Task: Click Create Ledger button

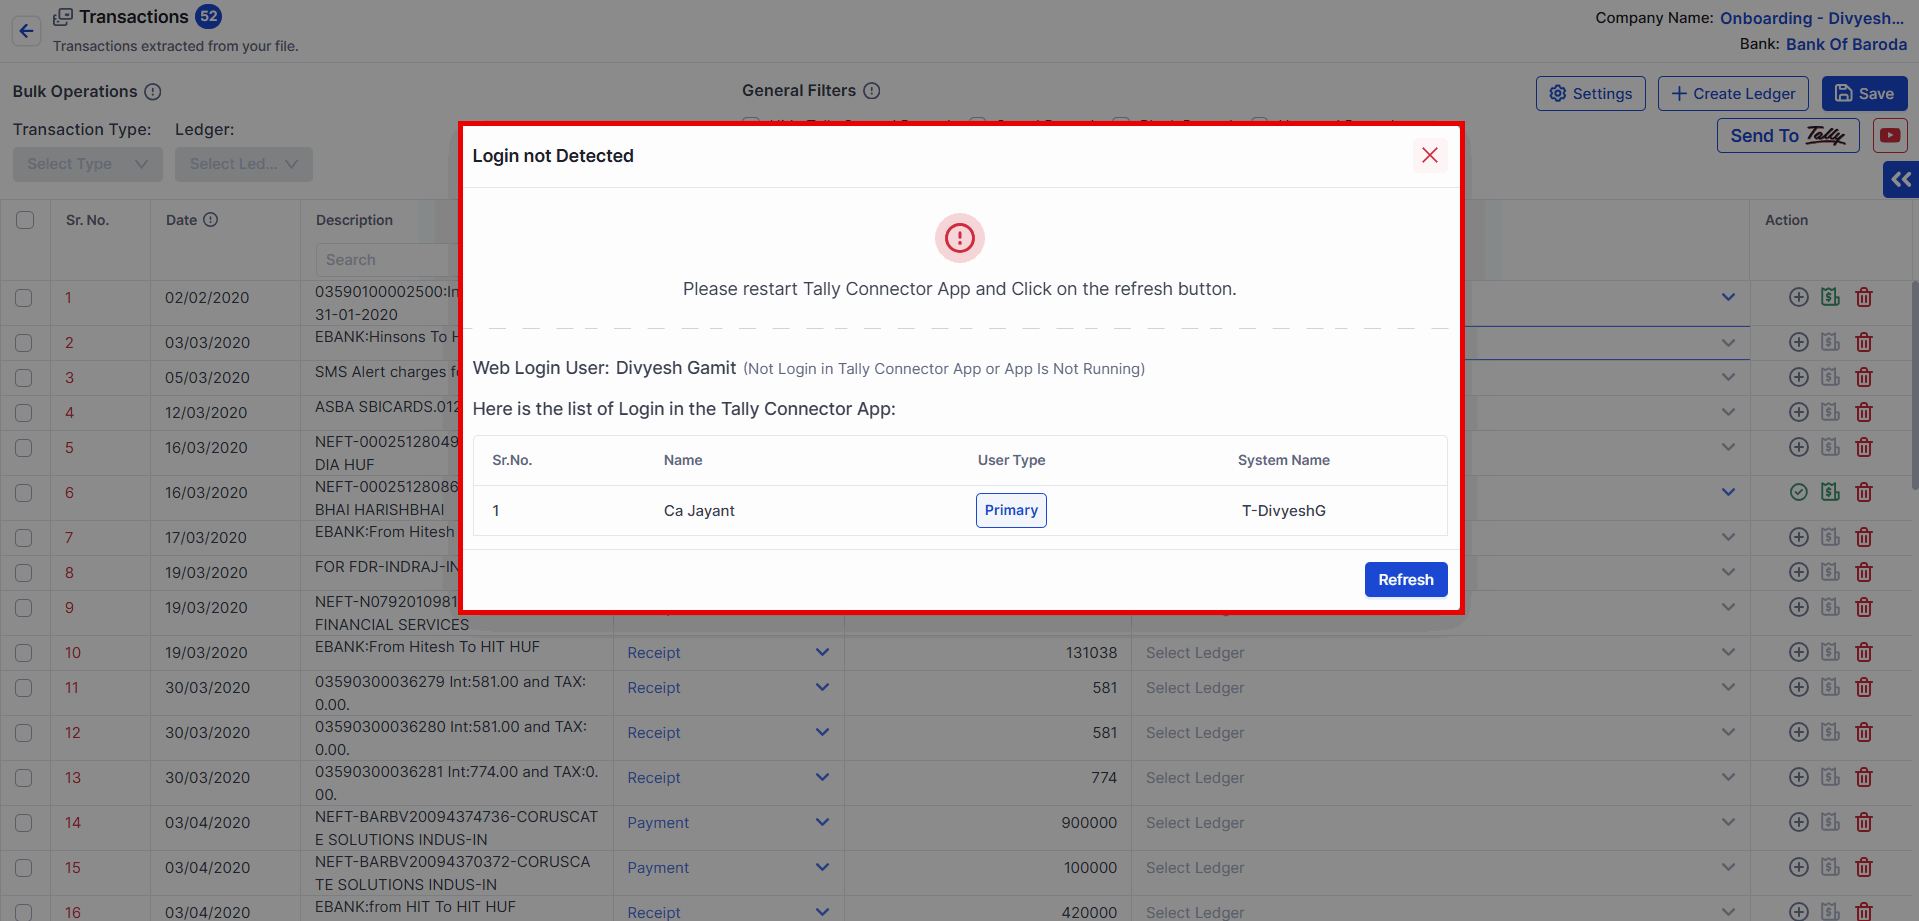Action: click(x=1733, y=94)
